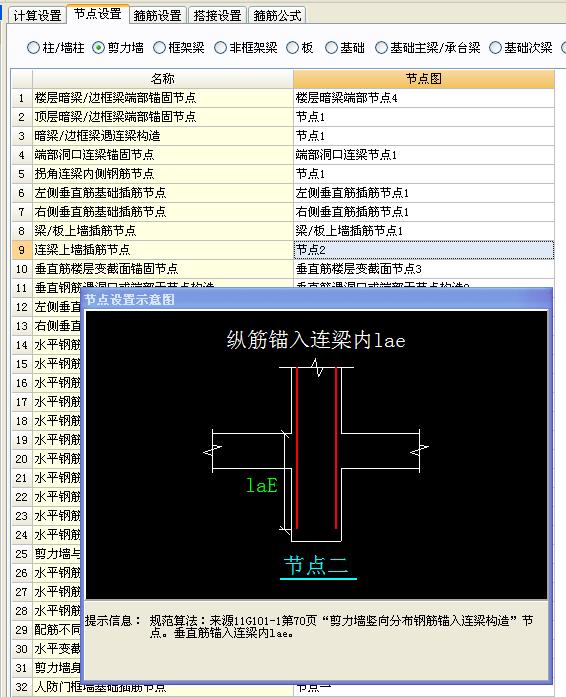The height and width of the screenshot is (697, 566).
Task: Pick the 基础 radio button
Action: (x=345, y=48)
